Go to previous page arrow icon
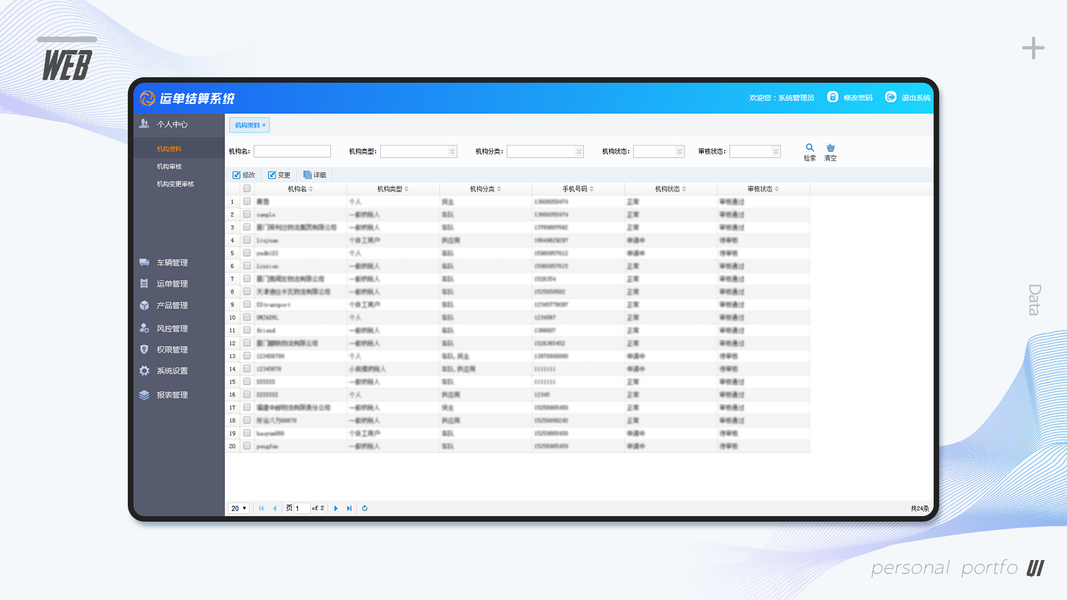The height and width of the screenshot is (600, 1067). (275, 508)
